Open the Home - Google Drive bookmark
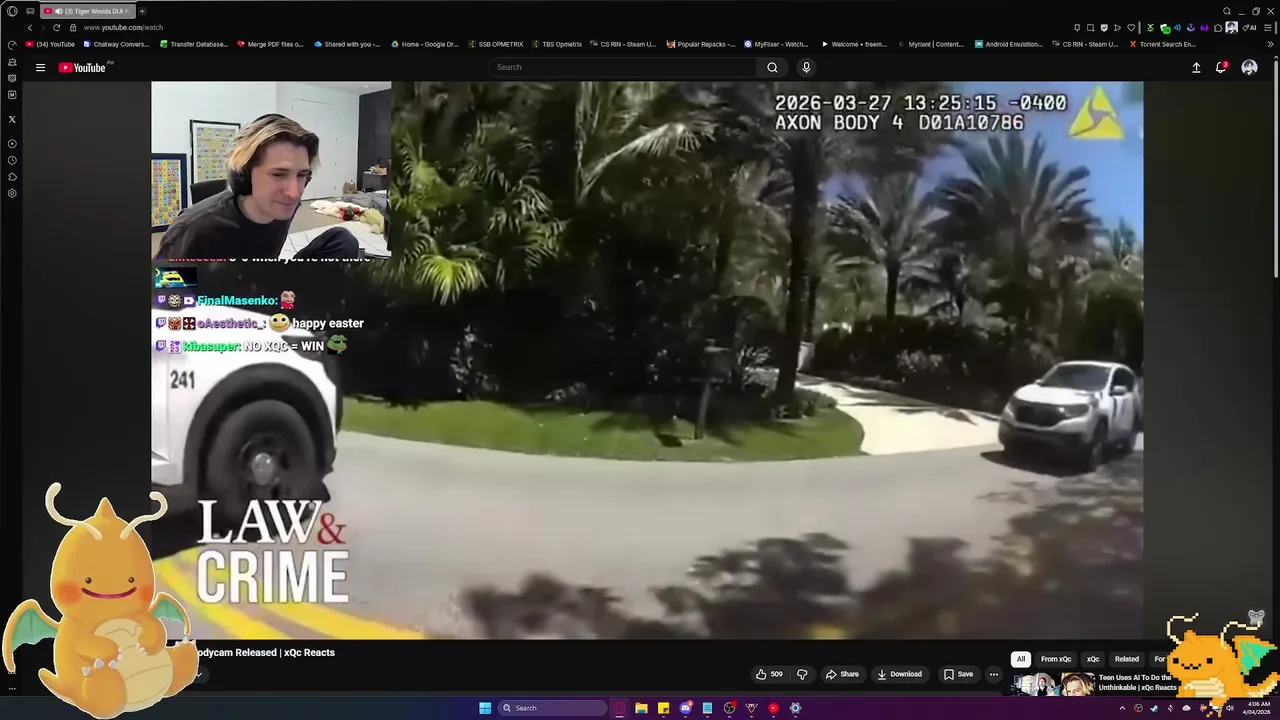Image resolution: width=1280 pixels, height=720 pixels. (425, 44)
